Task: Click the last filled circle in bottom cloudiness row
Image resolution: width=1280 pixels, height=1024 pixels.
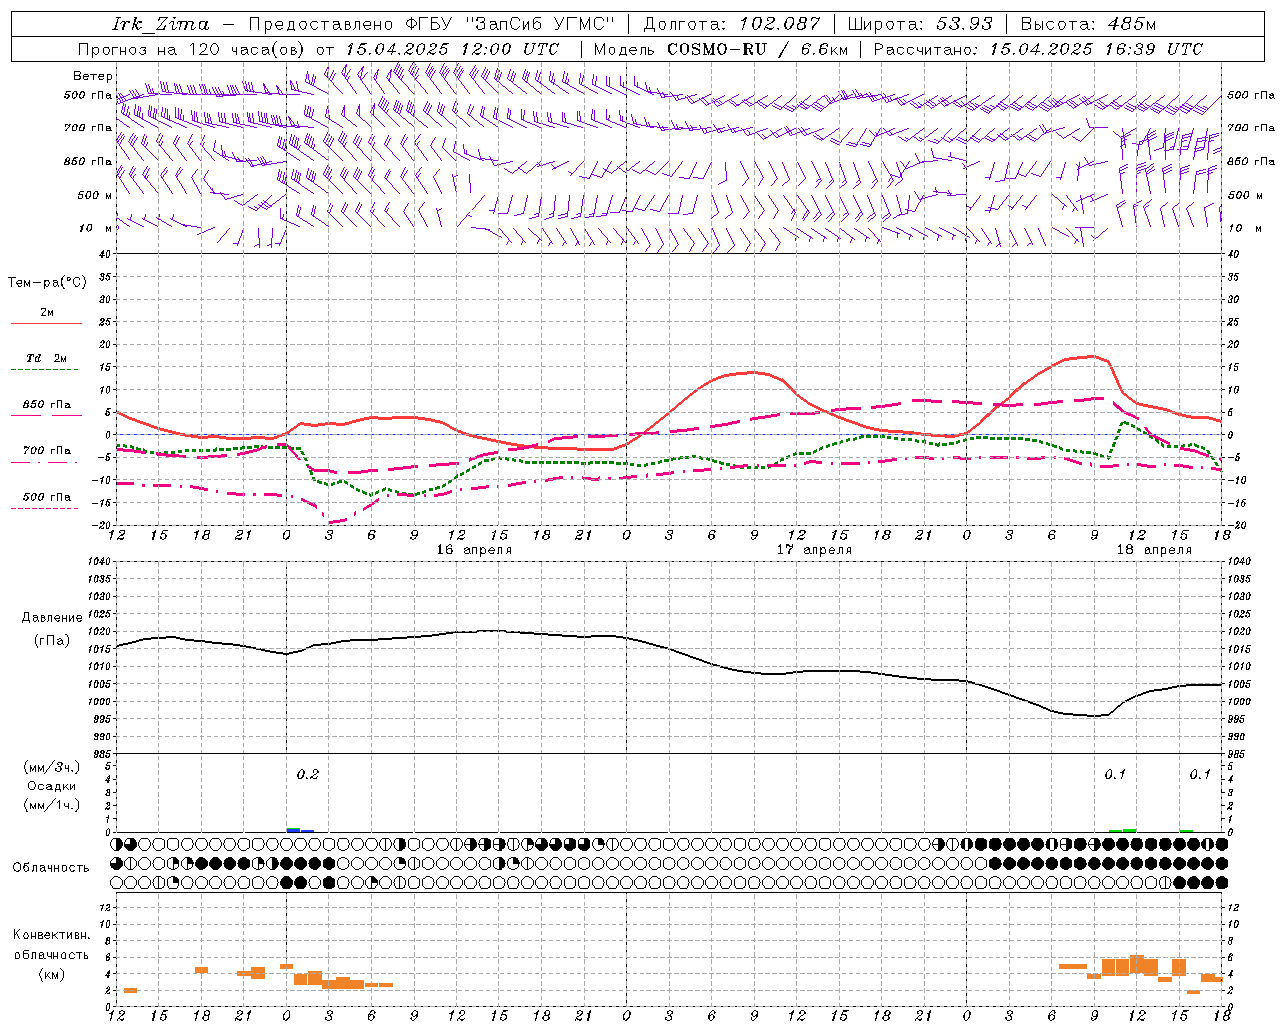Action: click(x=1221, y=882)
